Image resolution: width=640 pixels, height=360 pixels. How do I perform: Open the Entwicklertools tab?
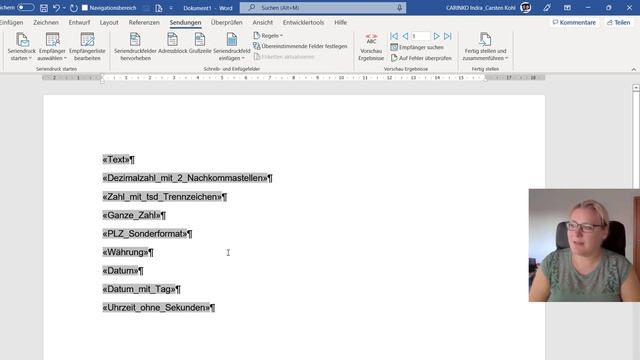tap(303, 22)
